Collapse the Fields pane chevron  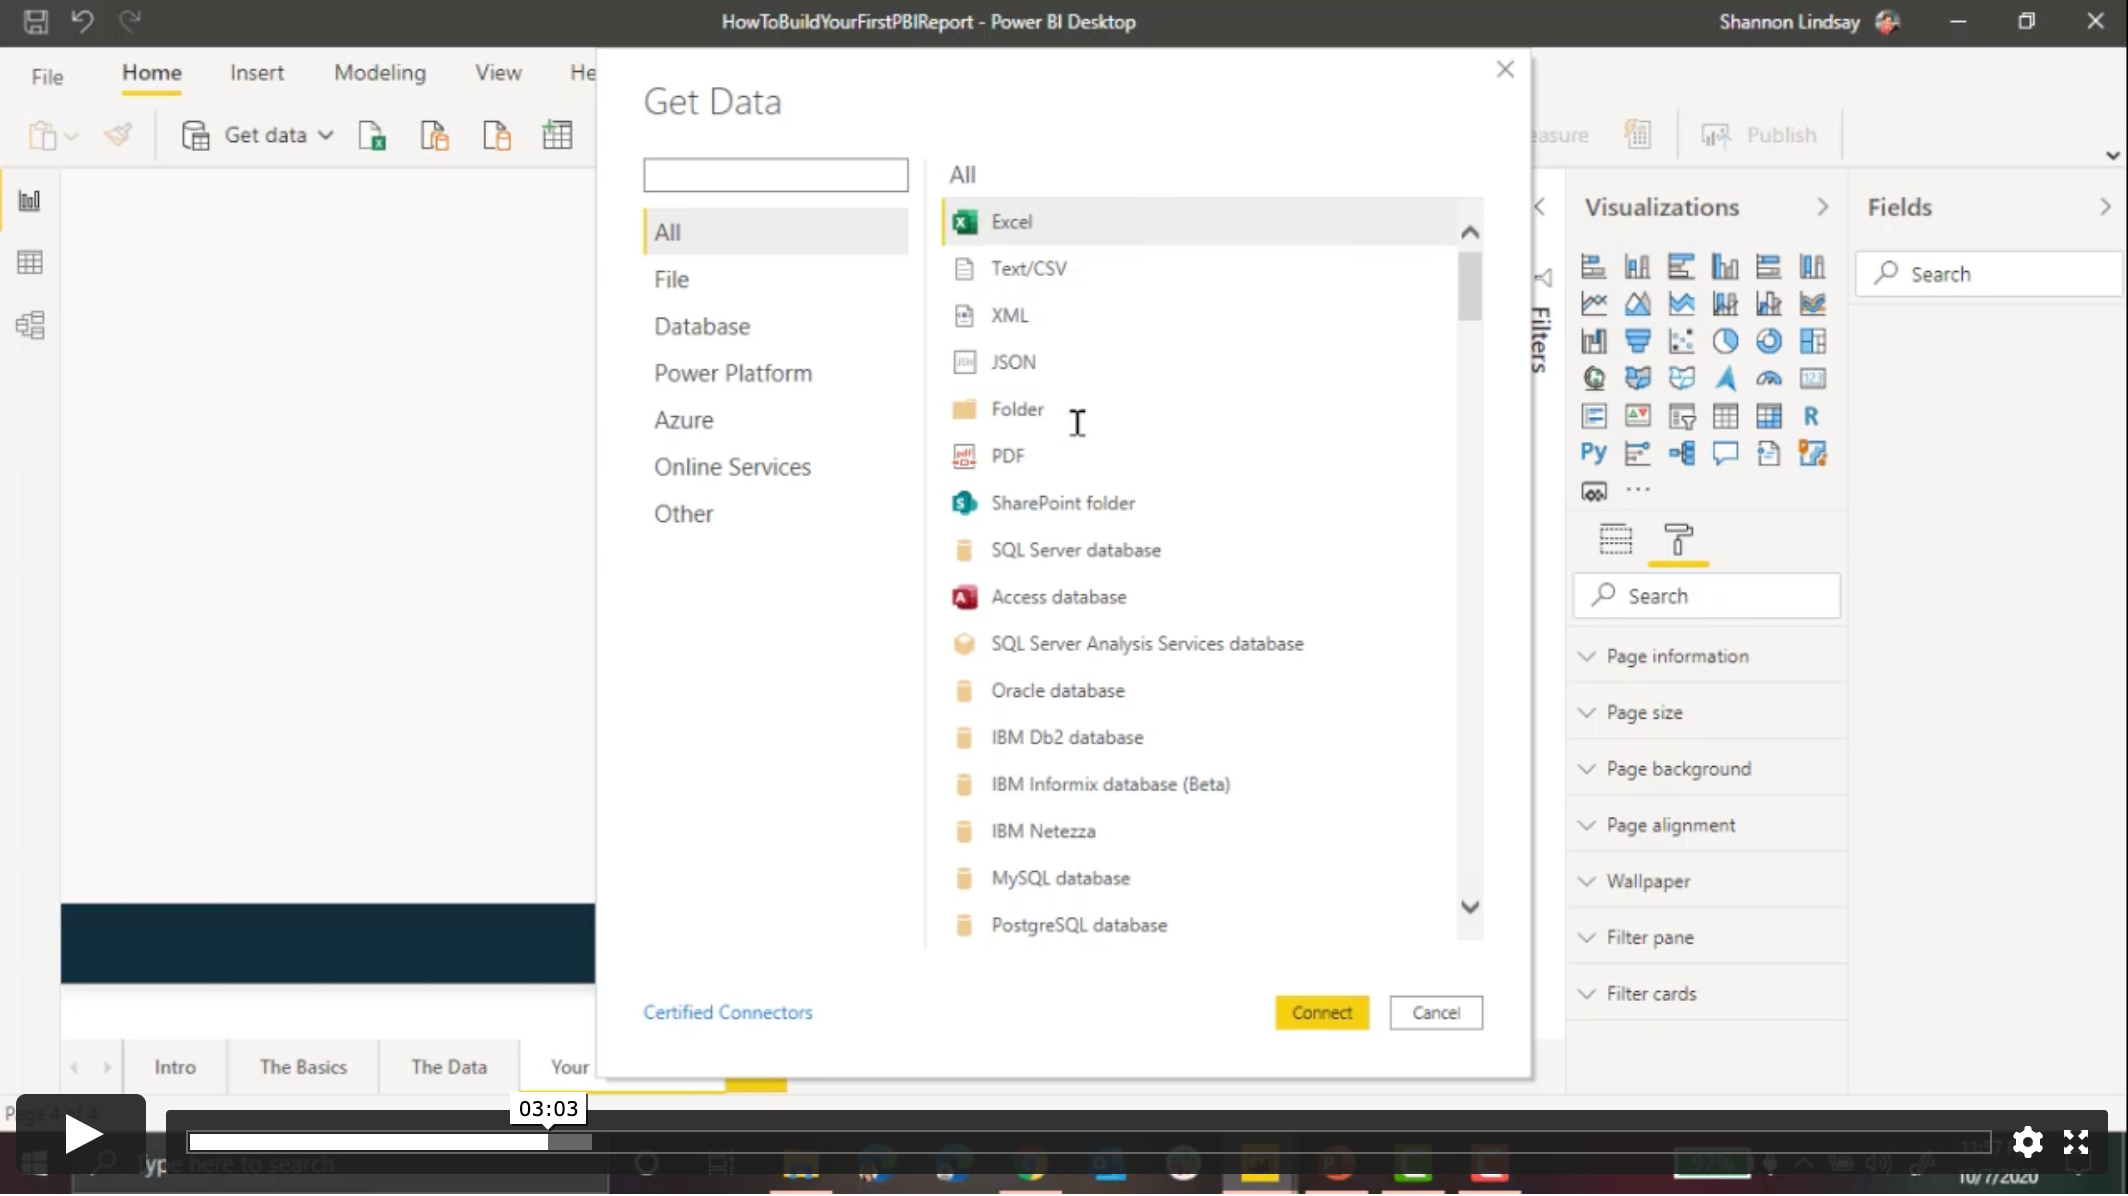2105,207
